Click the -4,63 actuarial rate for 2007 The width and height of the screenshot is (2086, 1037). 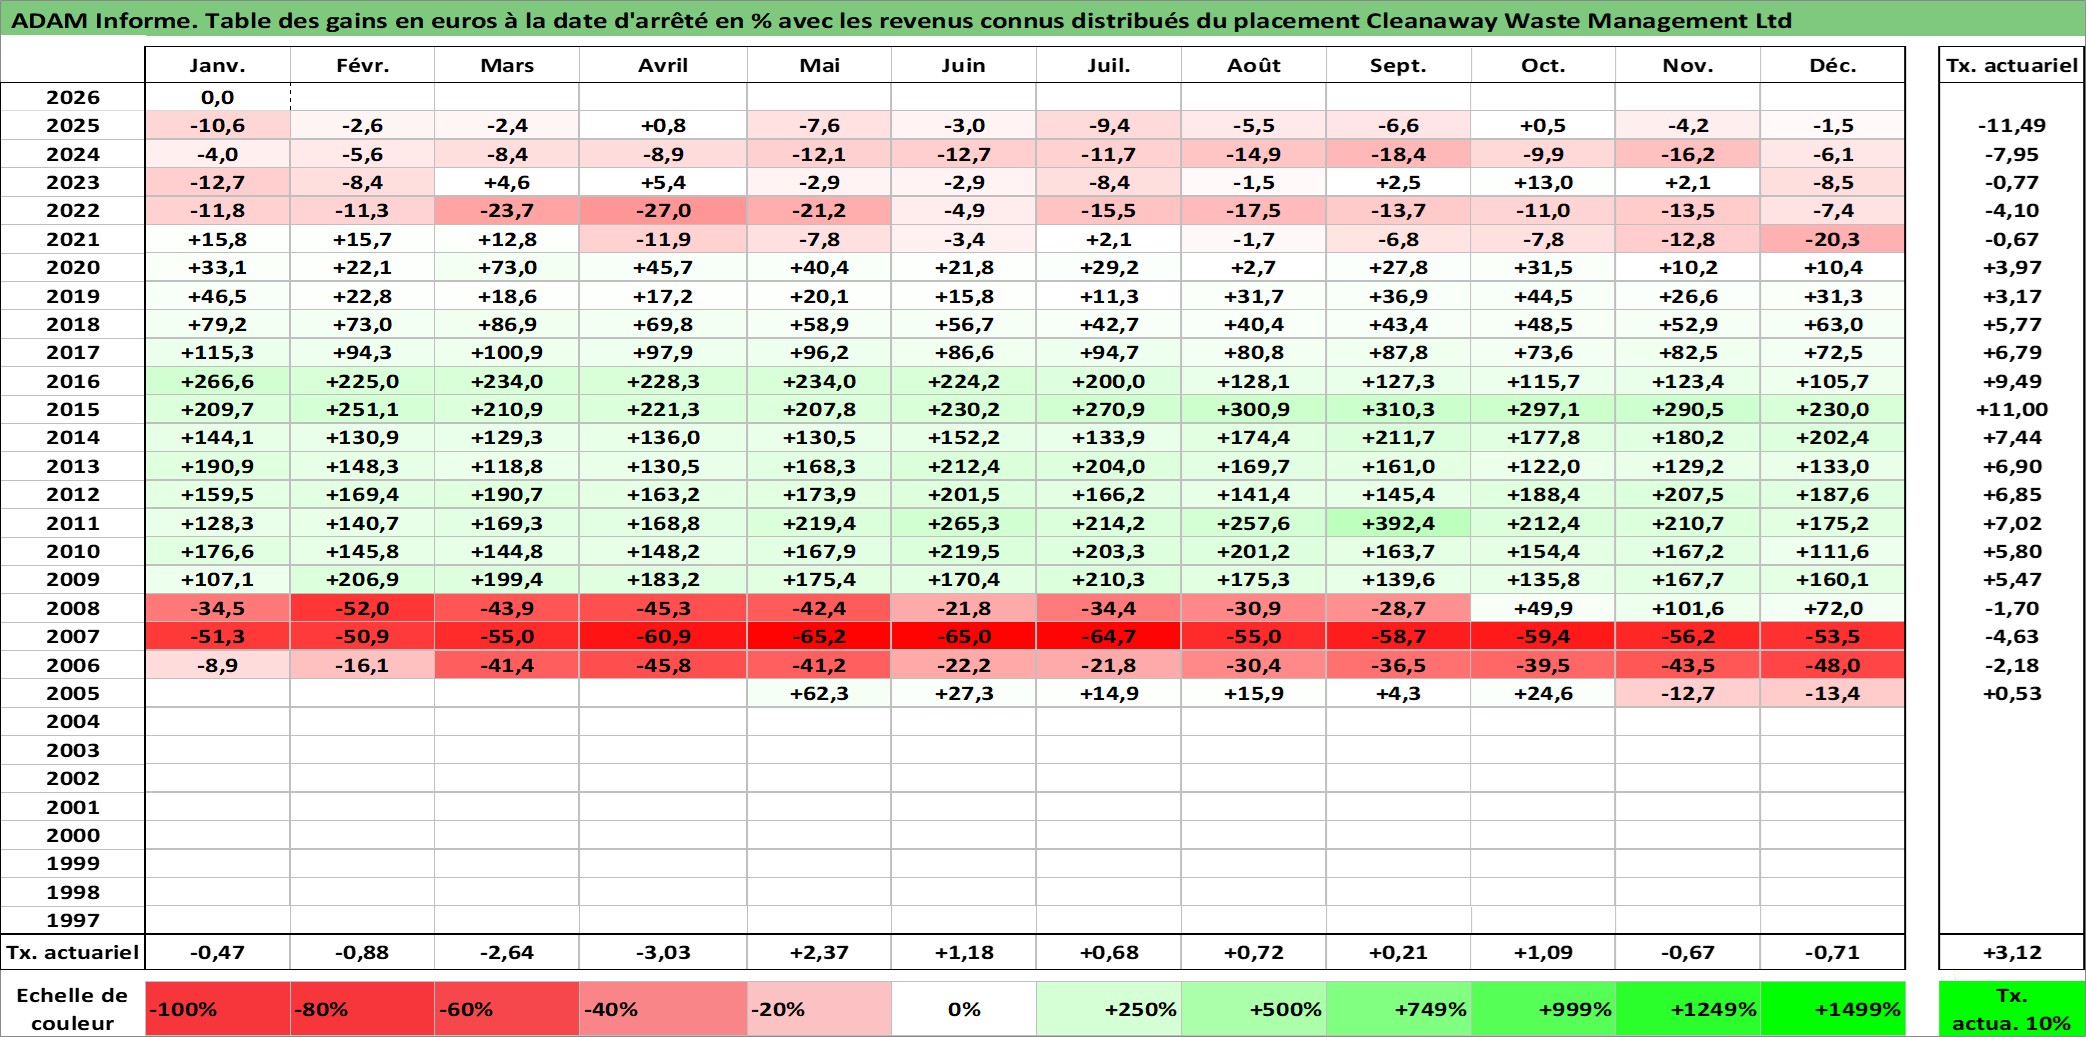2011,636
